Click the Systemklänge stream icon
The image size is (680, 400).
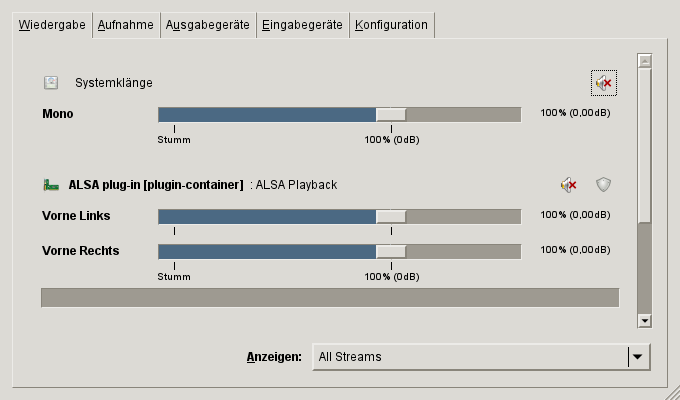[51, 83]
